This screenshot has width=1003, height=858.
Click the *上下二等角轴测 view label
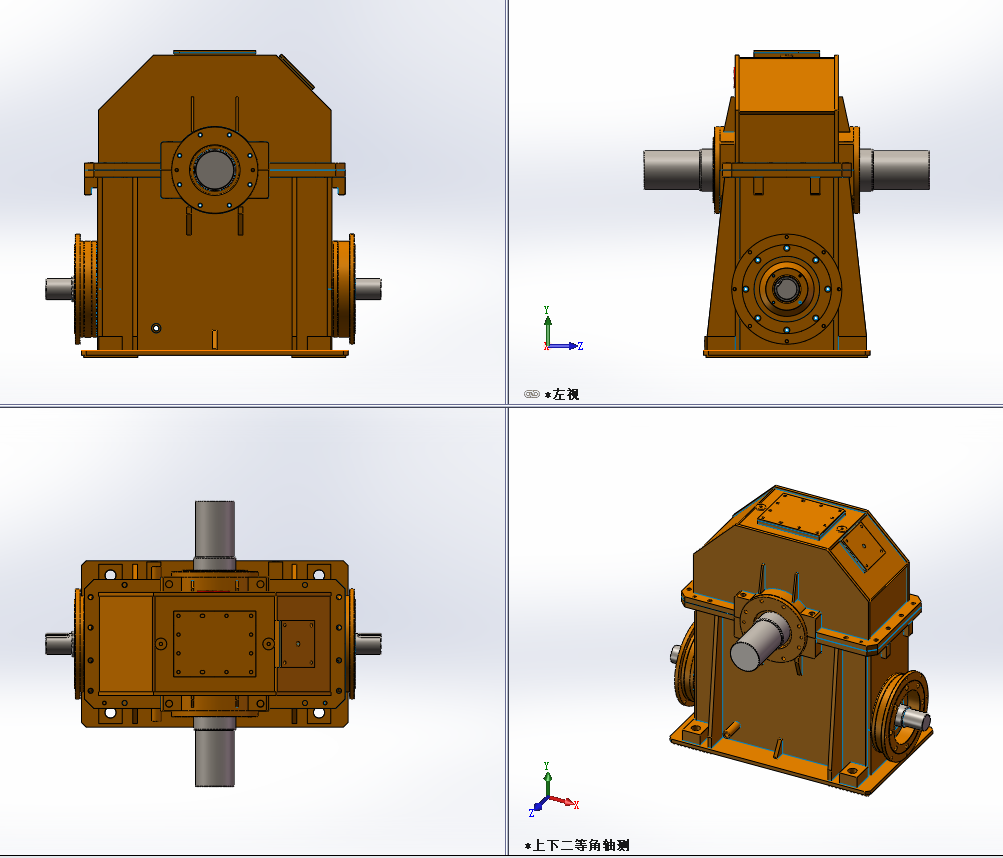(577, 846)
